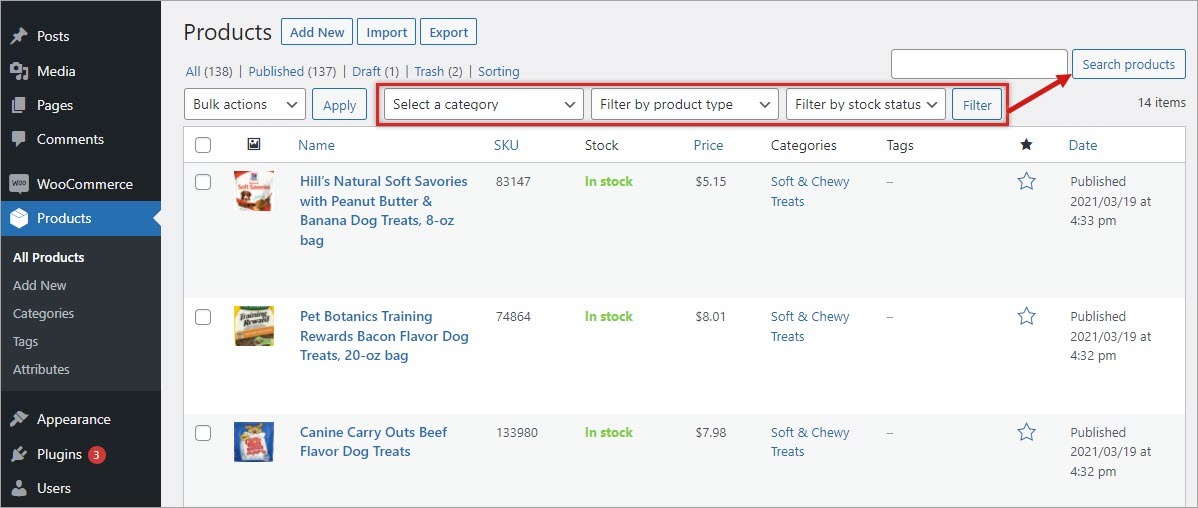Click the product search input field
Image resolution: width=1198 pixels, height=508 pixels.
(x=979, y=64)
